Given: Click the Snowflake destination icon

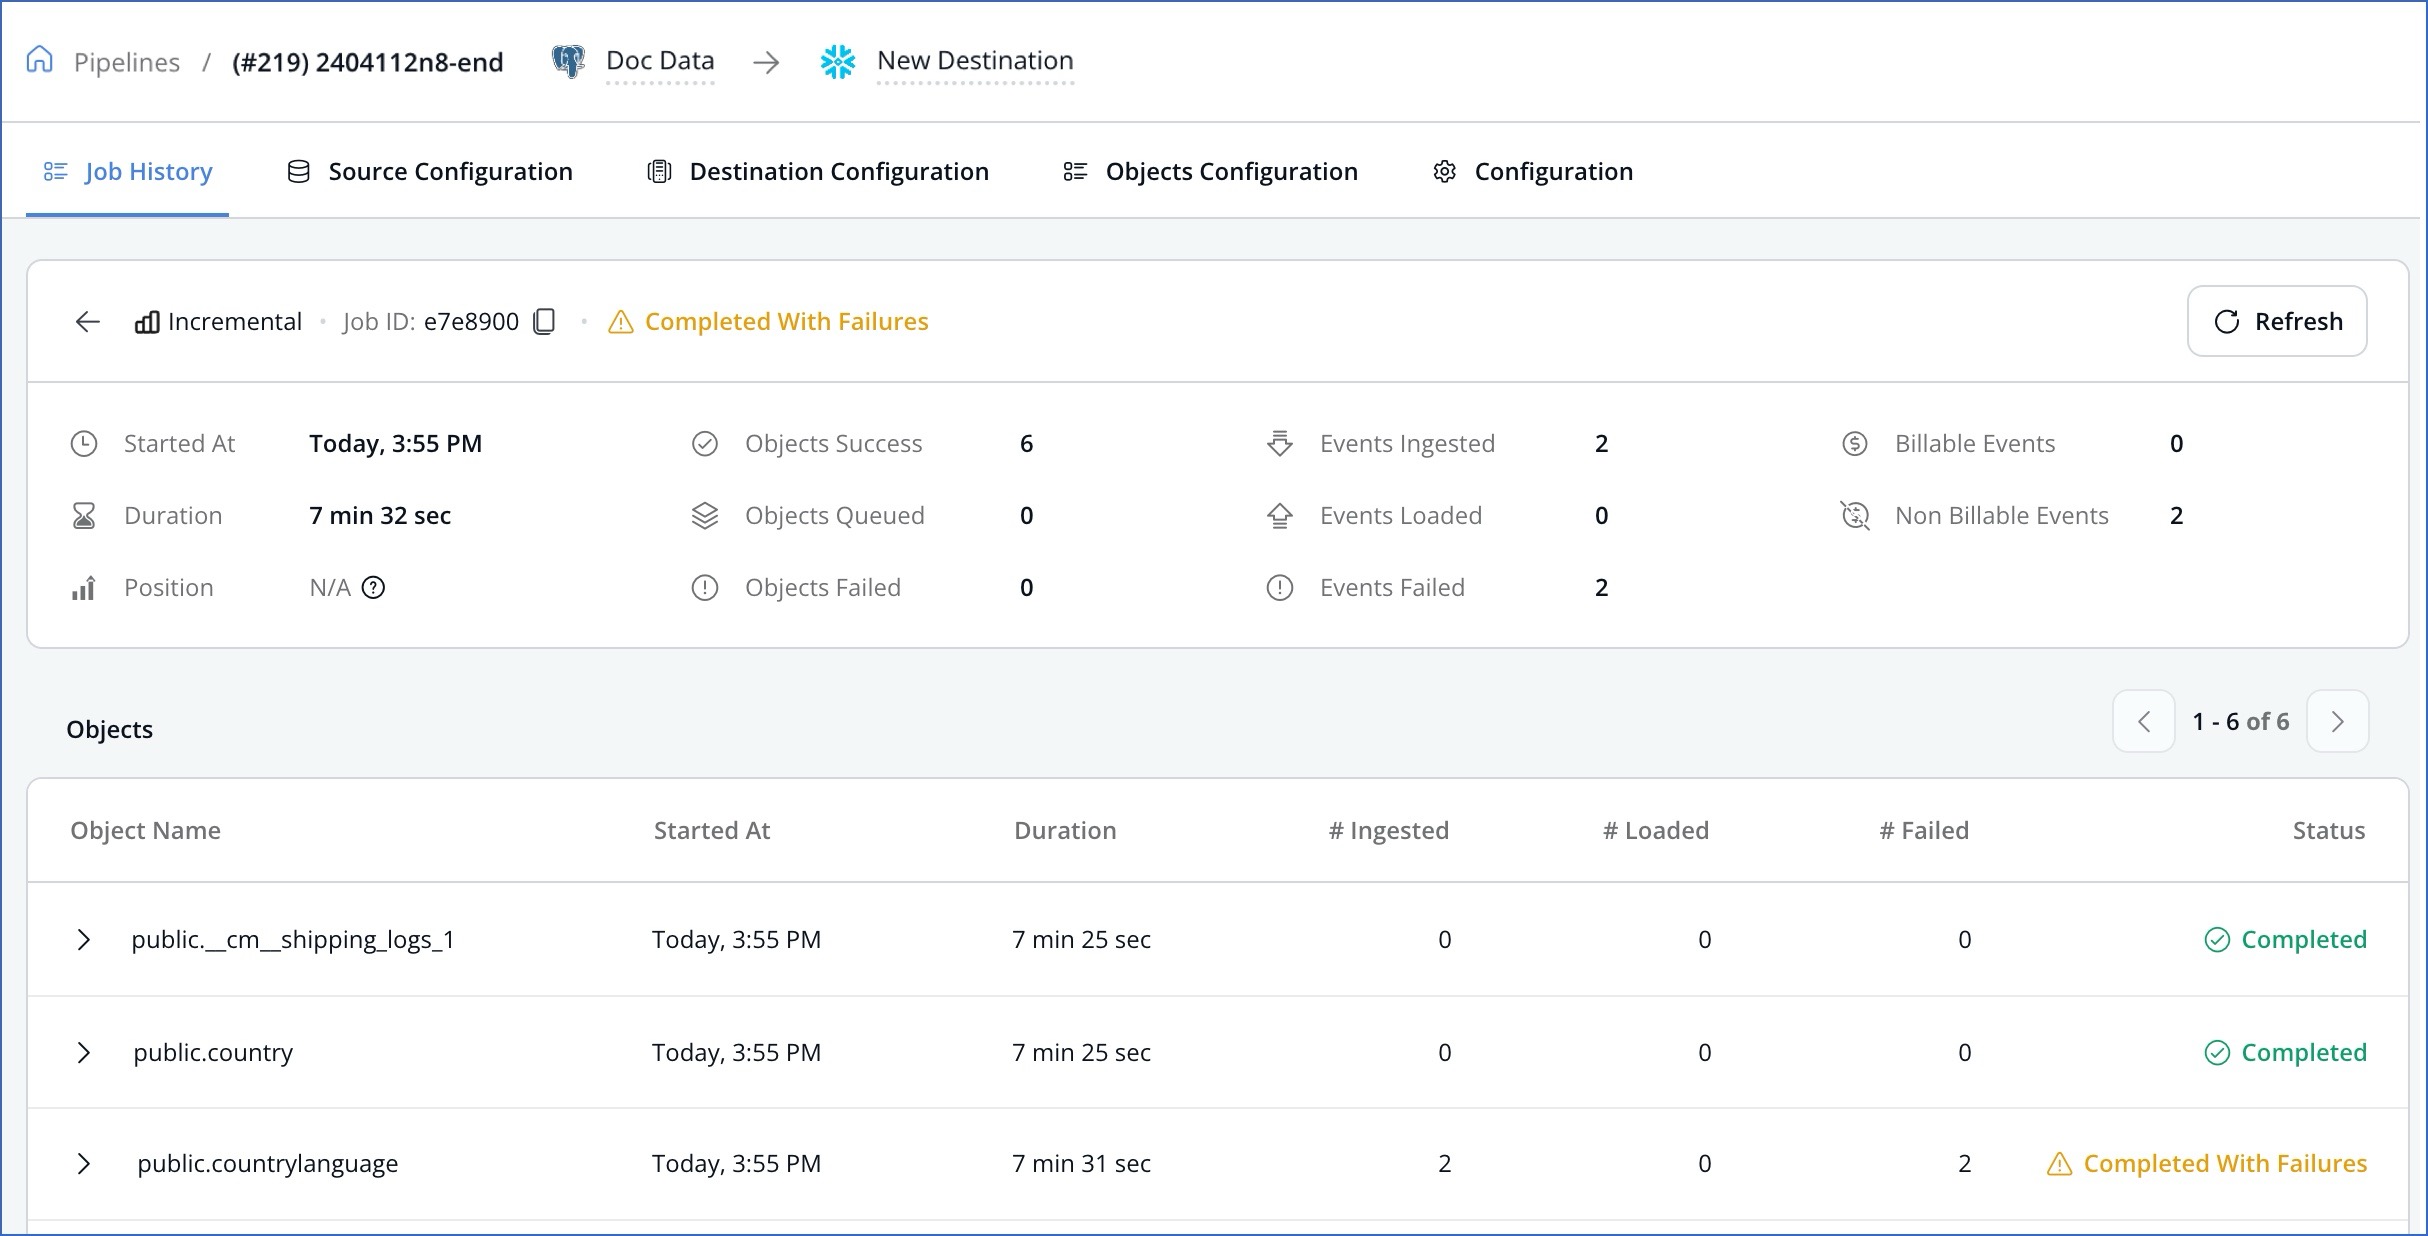Looking at the screenshot, I should click(838, 61).
